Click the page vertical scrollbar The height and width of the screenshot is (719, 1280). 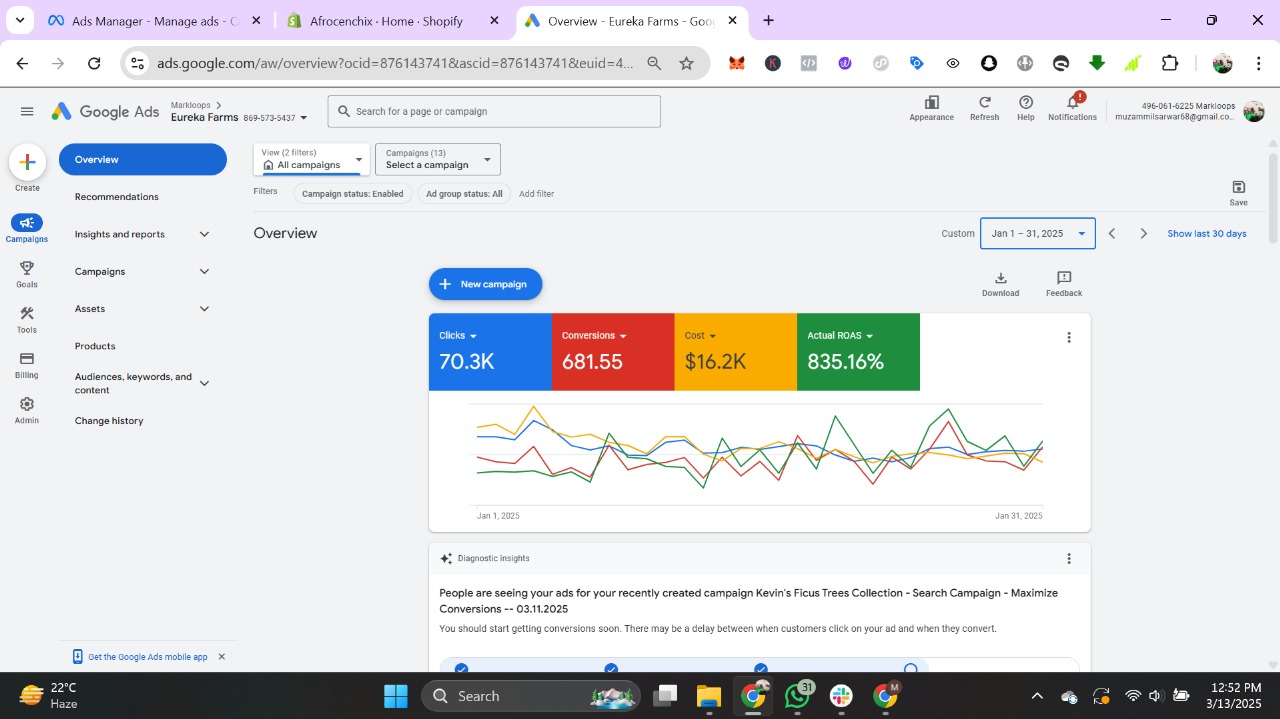click(x=1273, y=198)
